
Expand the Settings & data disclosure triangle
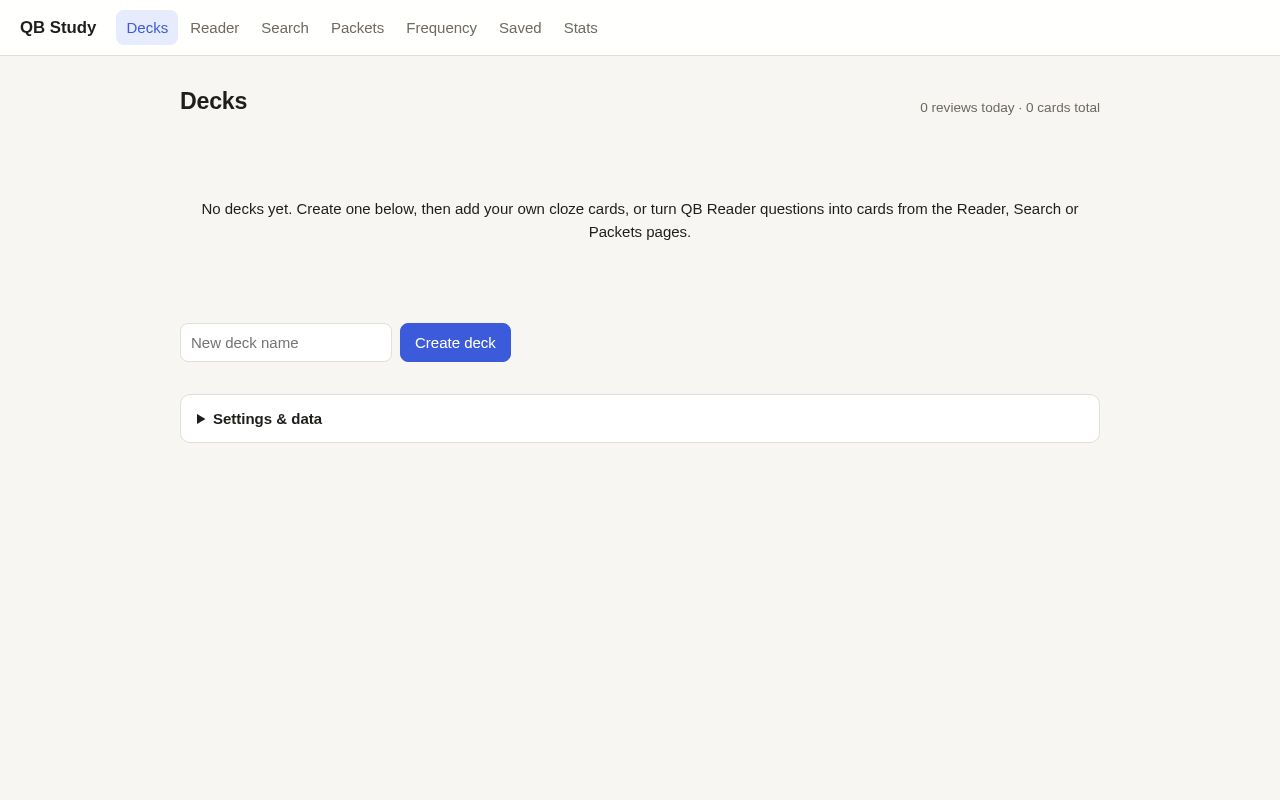point(201,419)
